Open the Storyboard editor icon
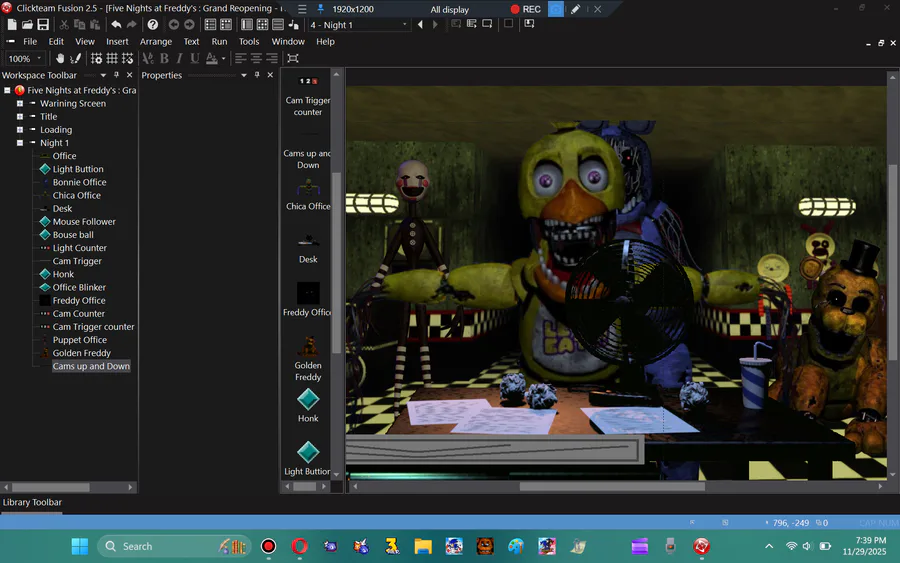 (x=210, y=25)
